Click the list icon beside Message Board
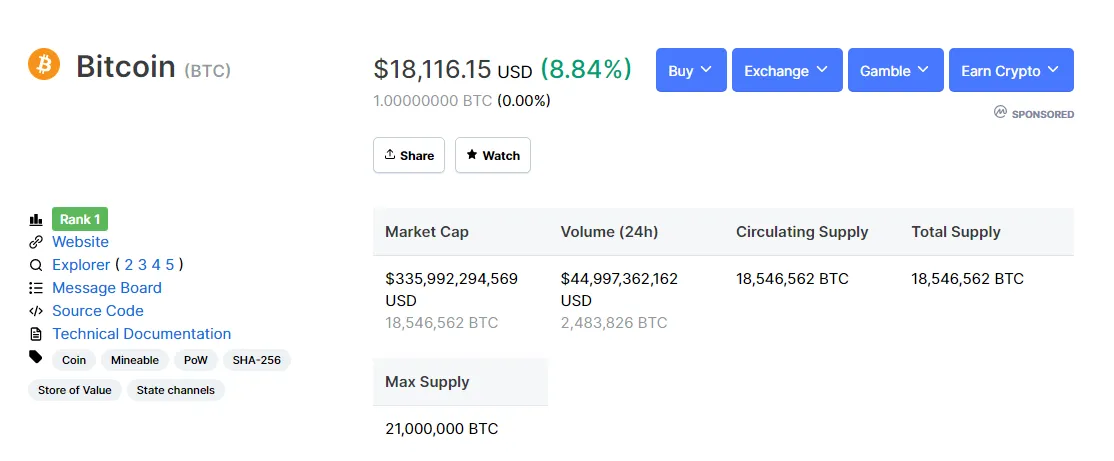 click(x=36, y=288)
